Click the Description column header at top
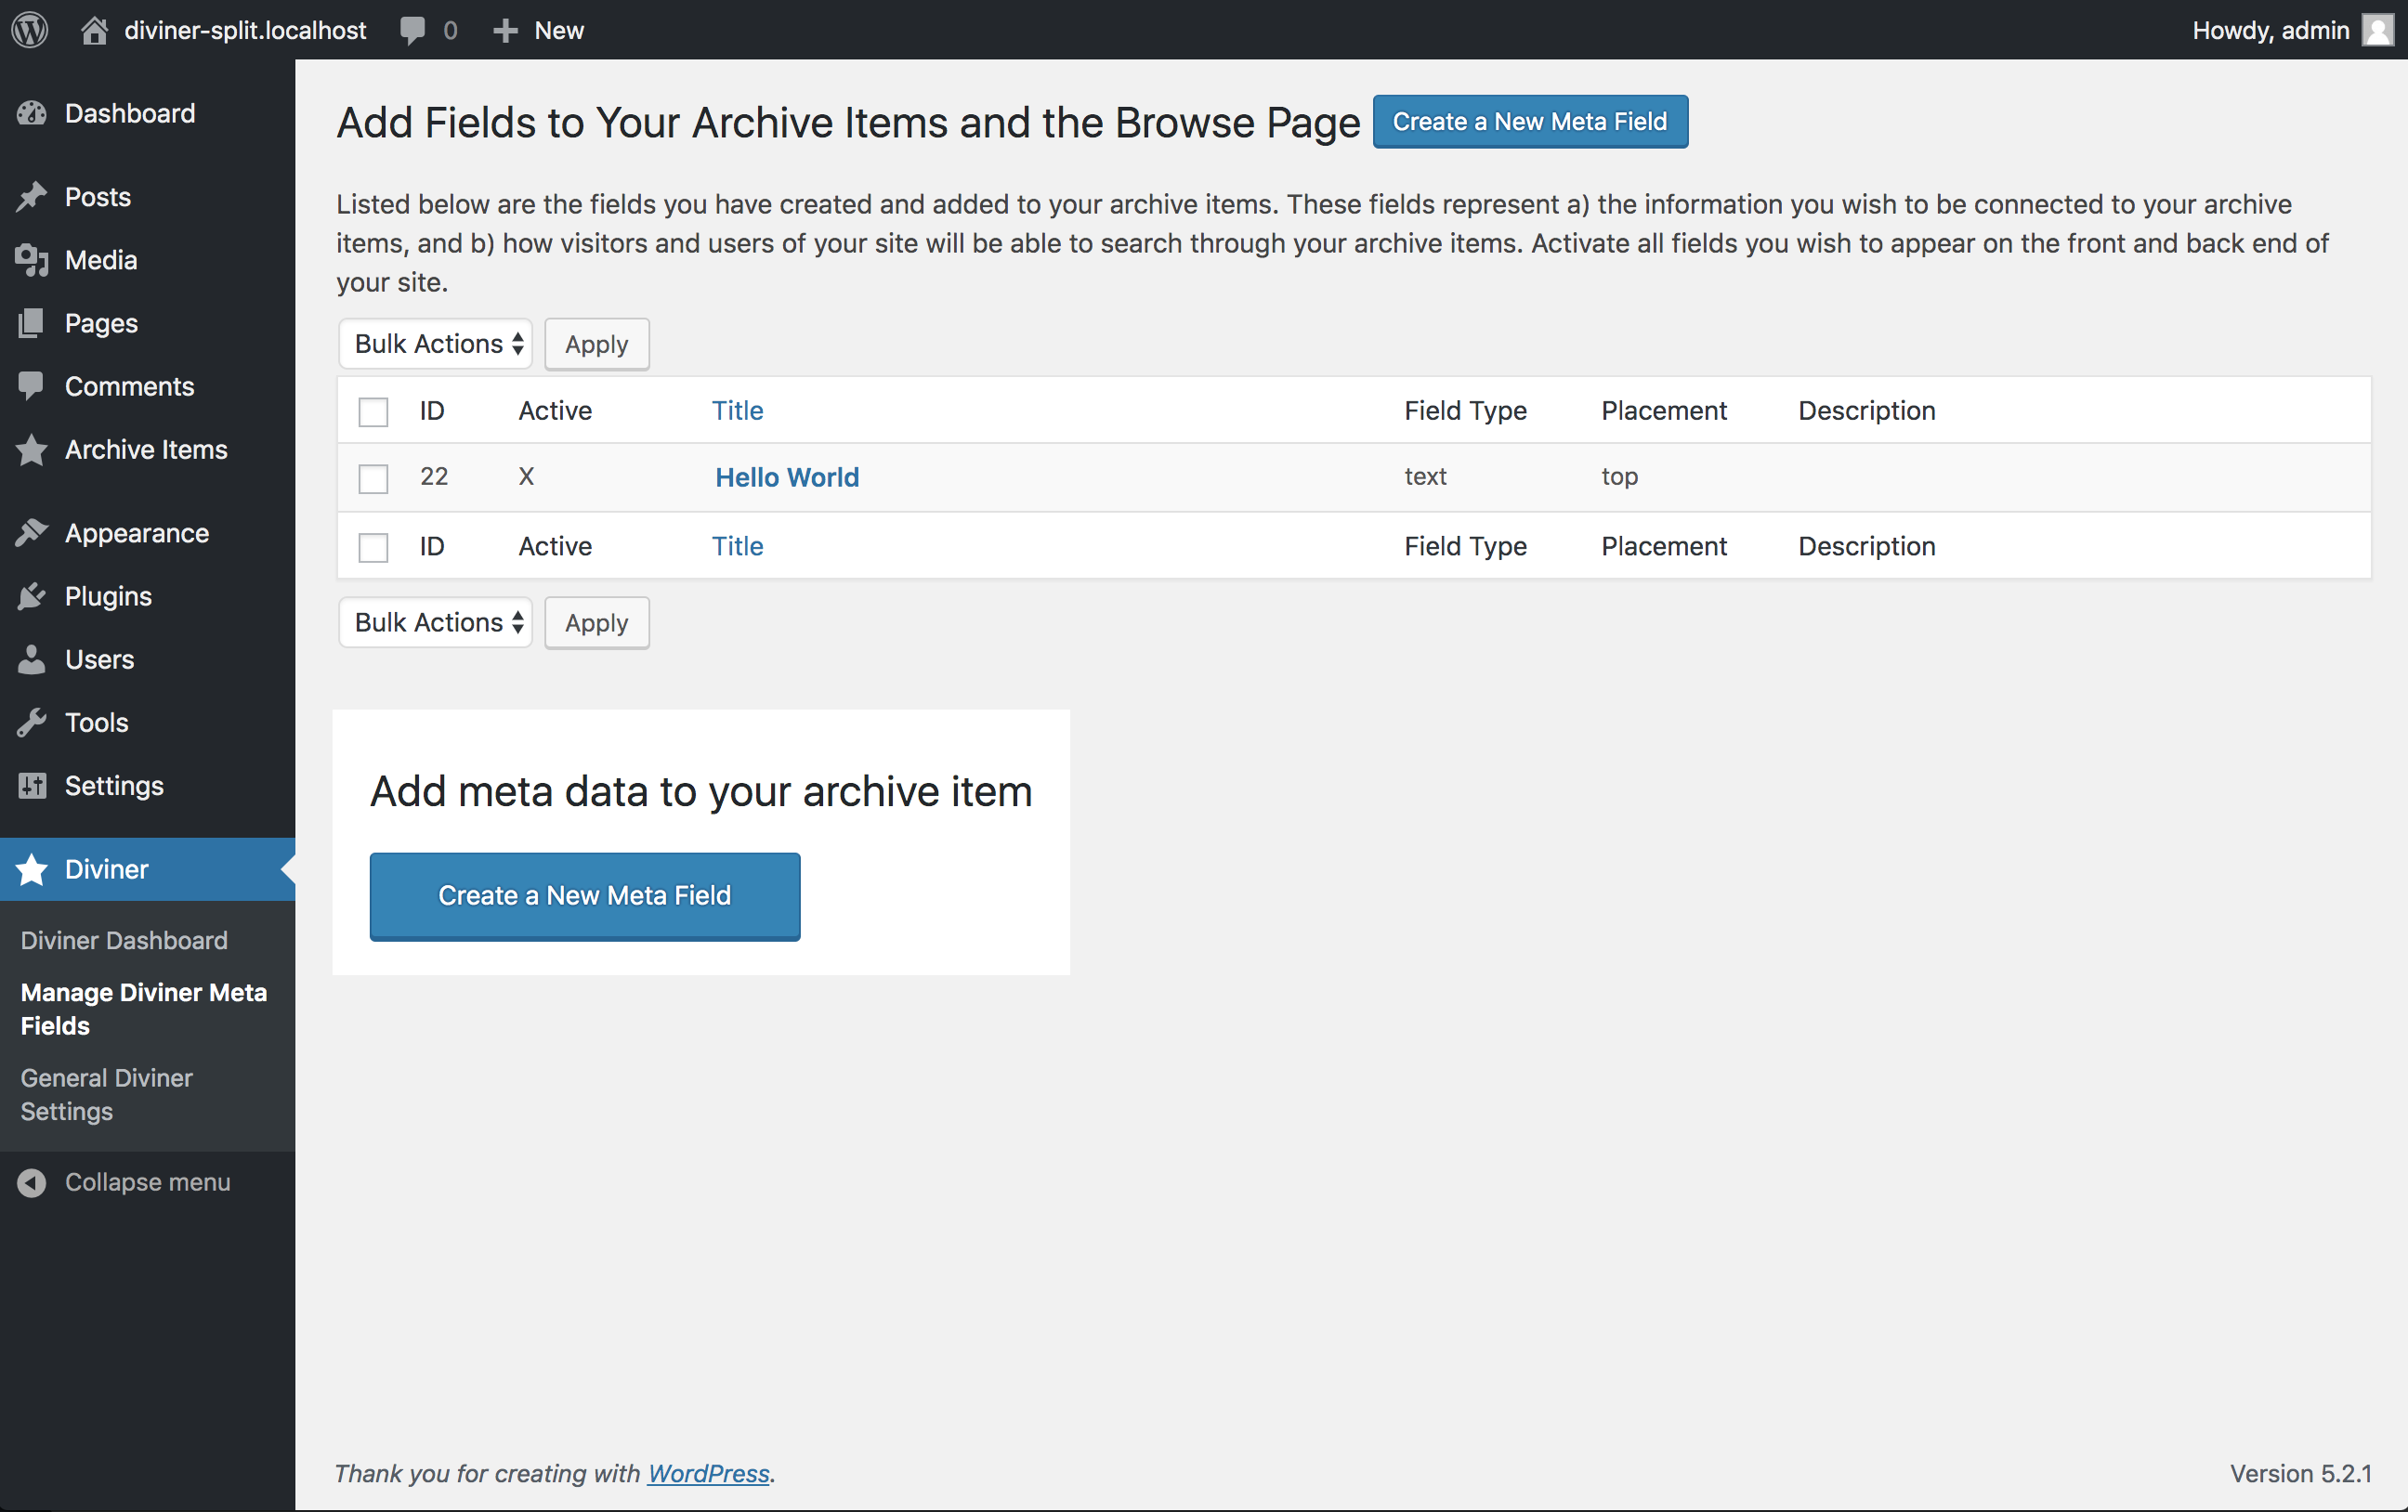Viewport: 2408px width, 1512px height. click(1867, 411)
